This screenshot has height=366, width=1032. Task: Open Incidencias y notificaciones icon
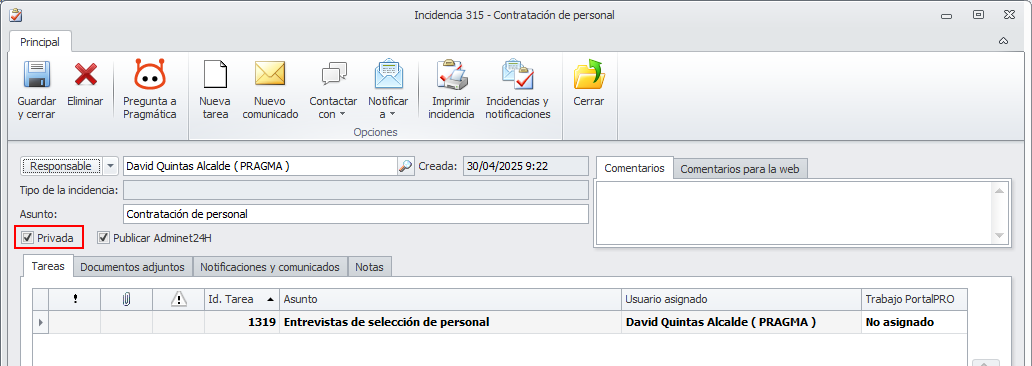(x=517, y=74)
